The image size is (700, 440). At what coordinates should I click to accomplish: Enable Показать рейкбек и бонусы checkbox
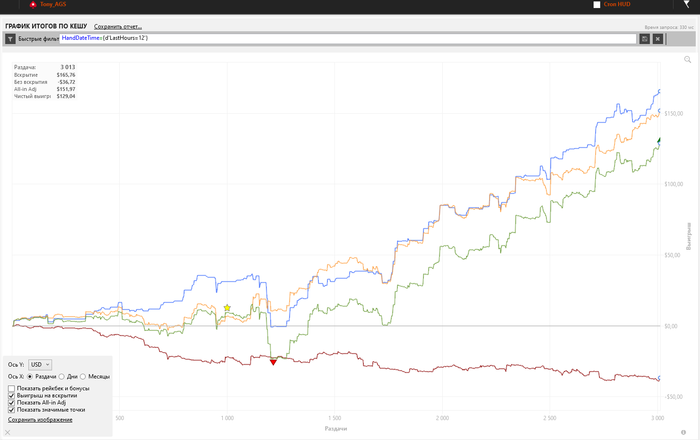click(12, 388)
